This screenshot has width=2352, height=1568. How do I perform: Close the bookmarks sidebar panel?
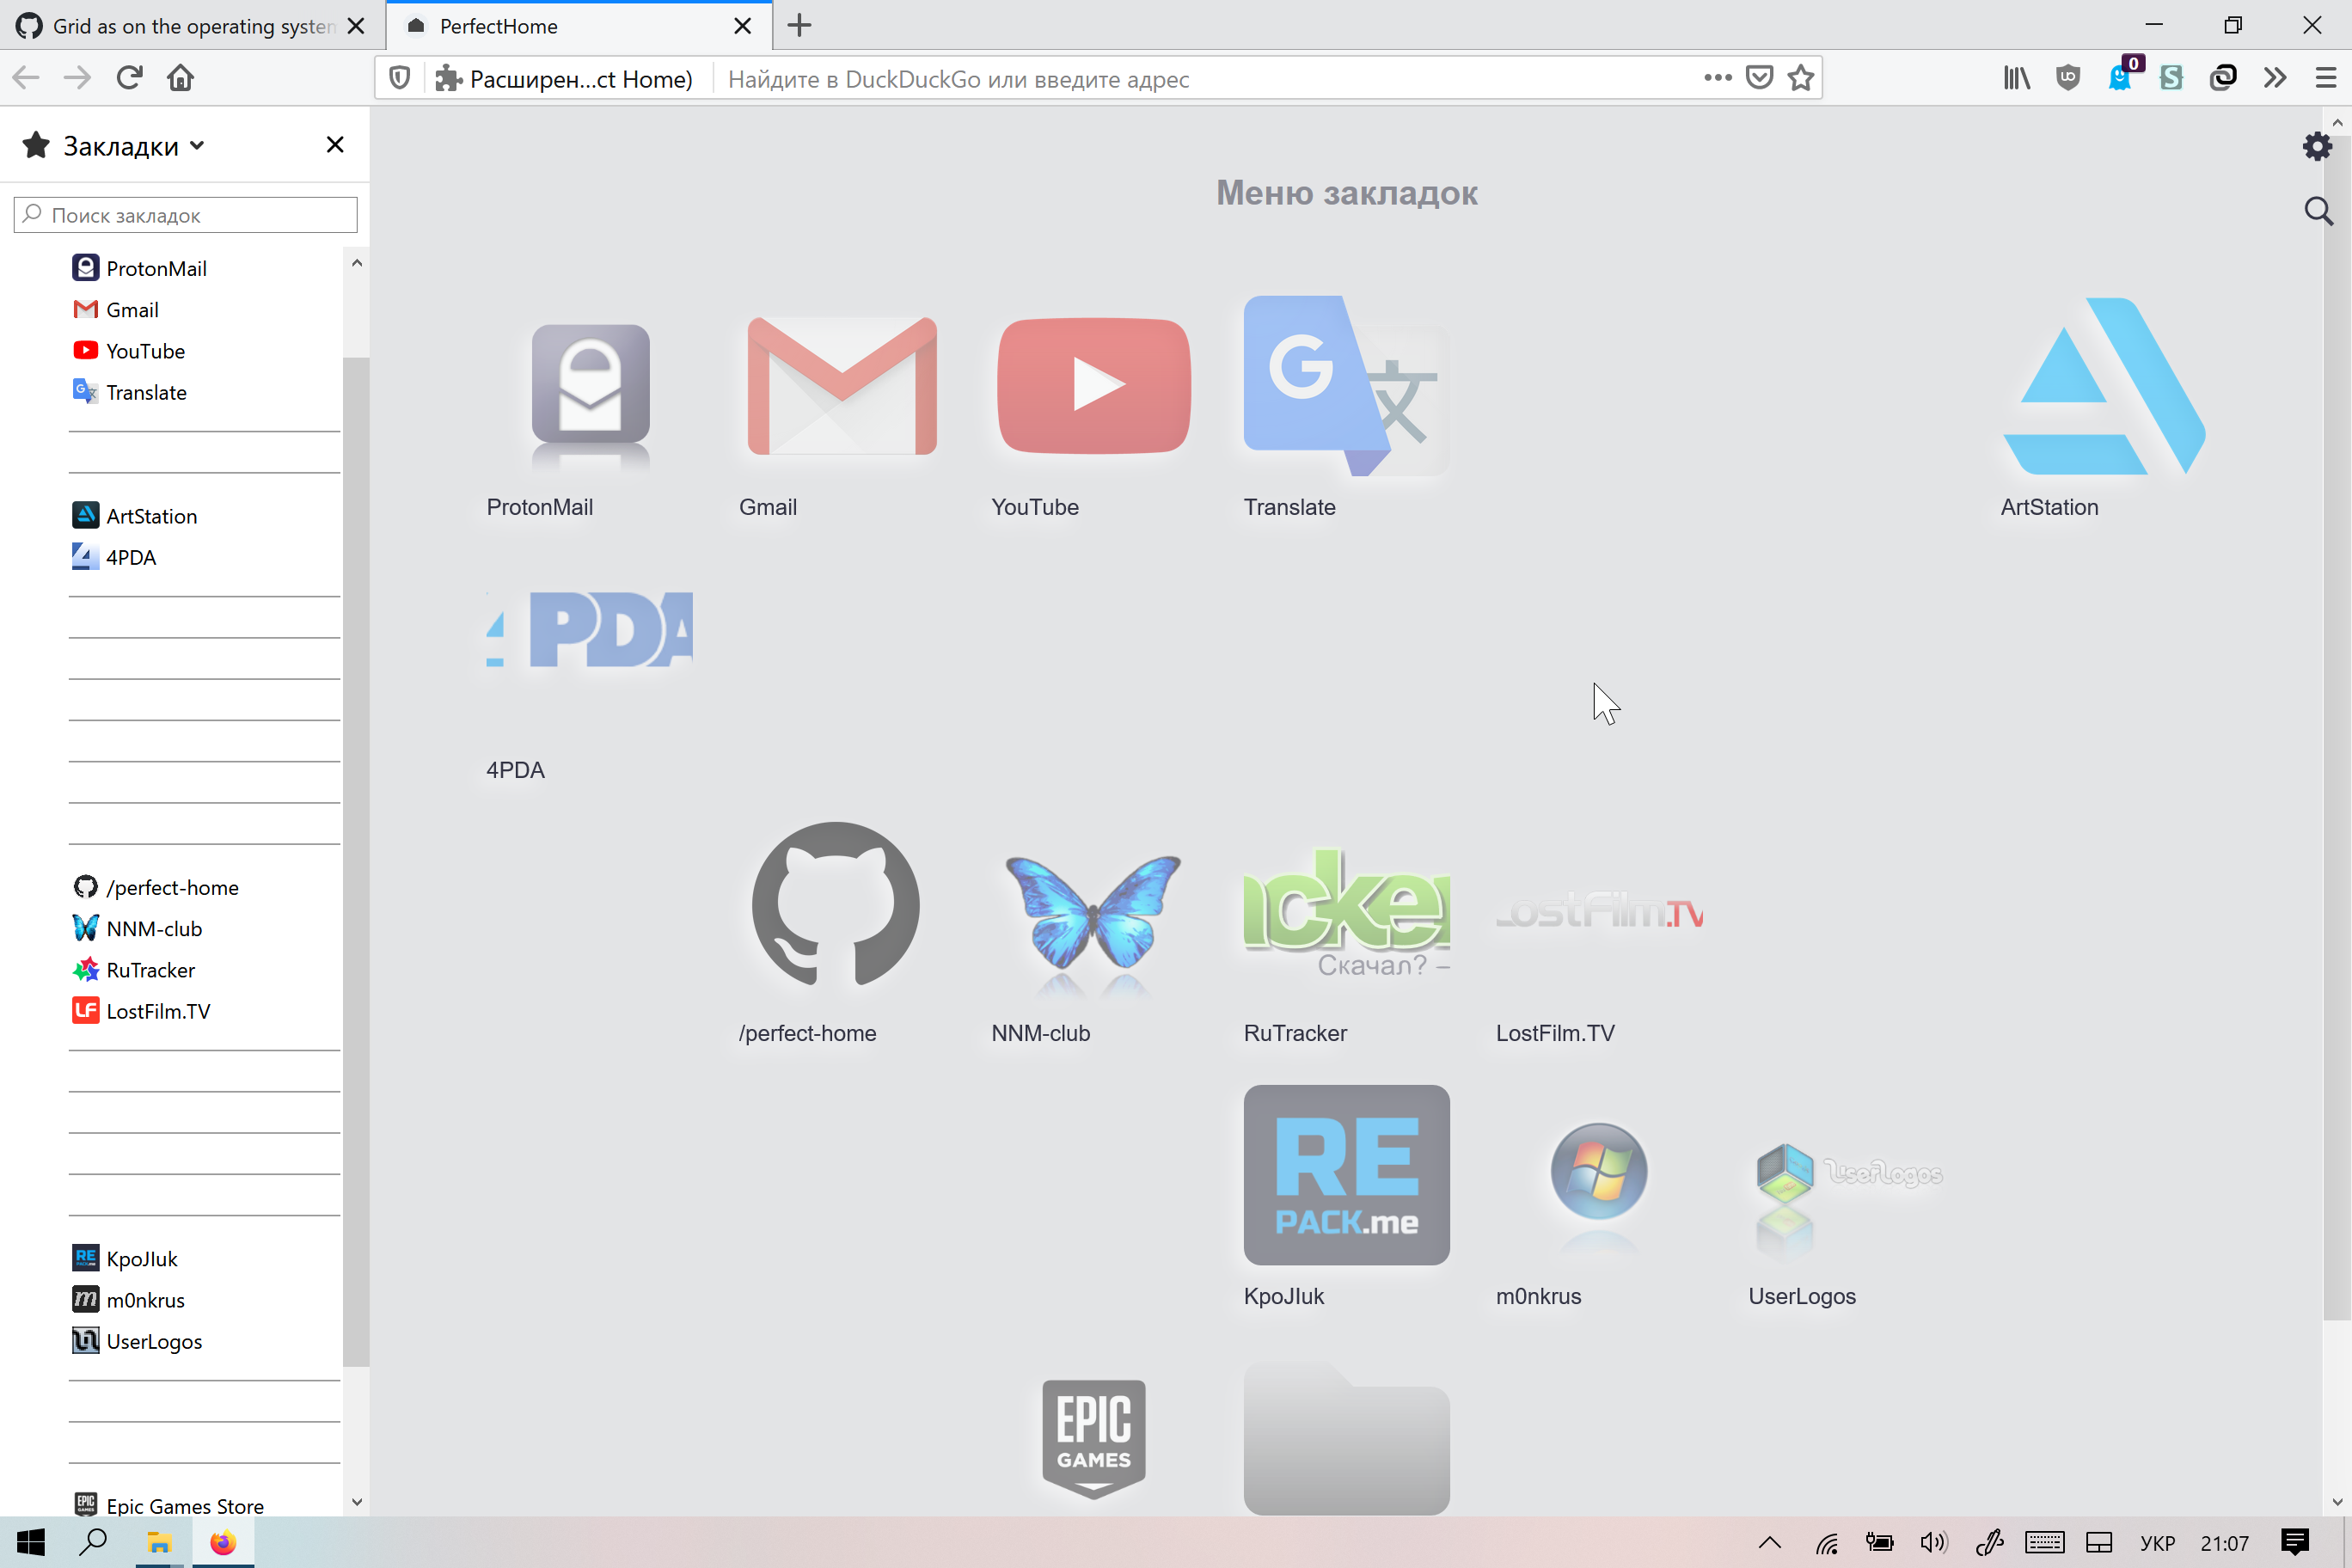tap(334, 145)
